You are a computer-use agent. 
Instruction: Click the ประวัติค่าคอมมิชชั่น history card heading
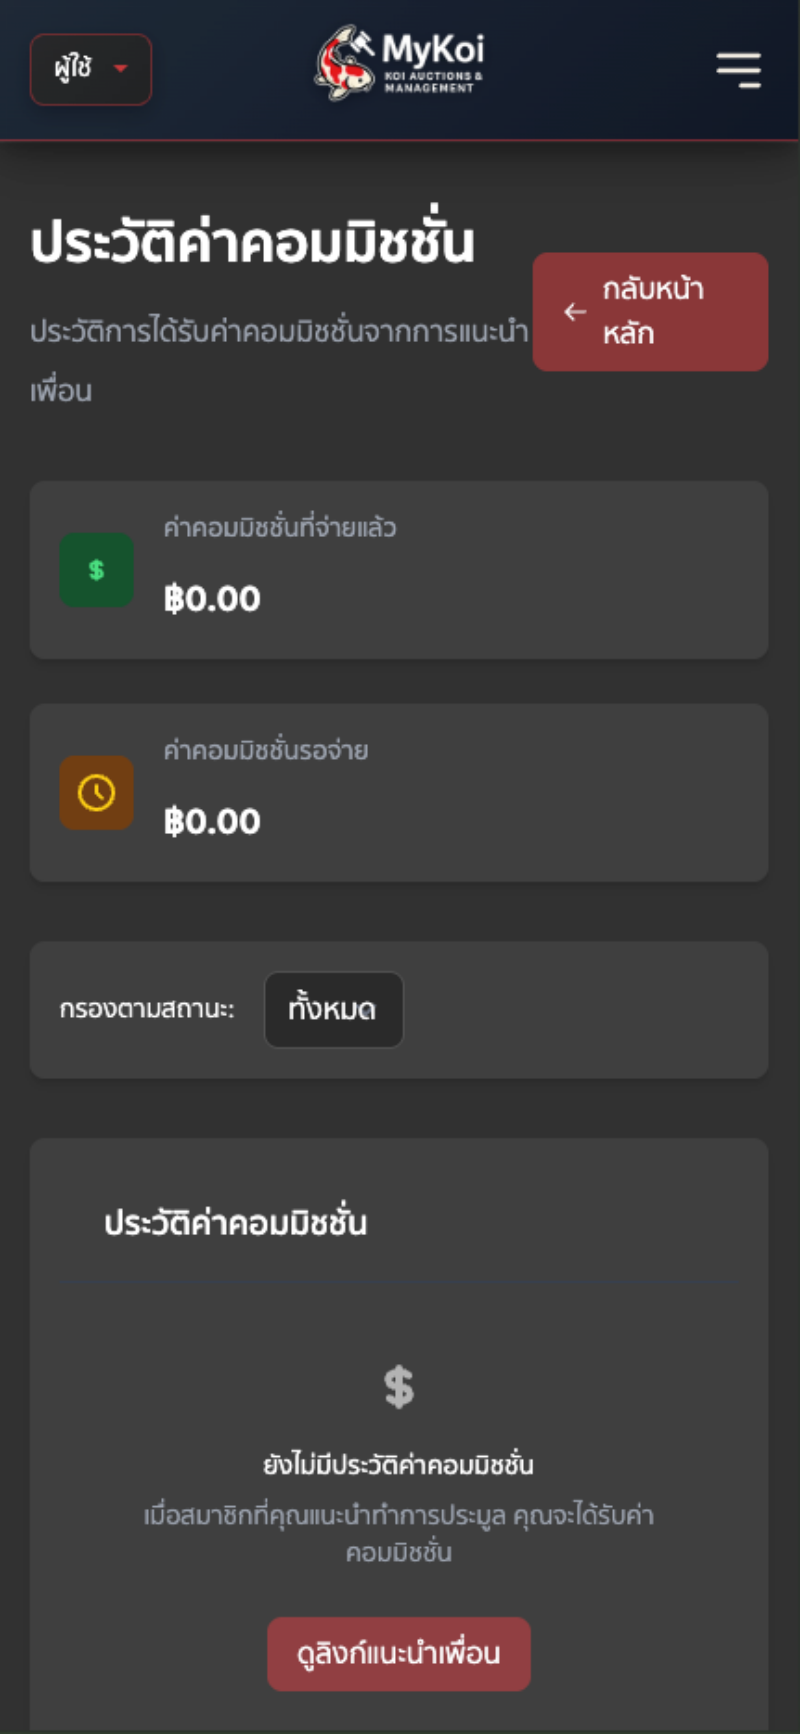[236, 1223]
